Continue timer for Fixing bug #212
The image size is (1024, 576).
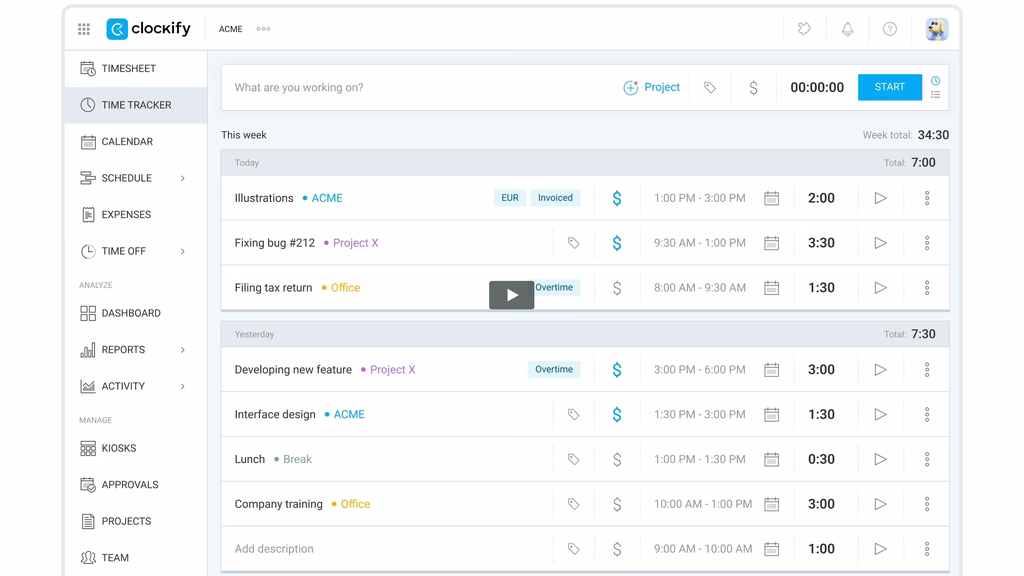coord(880,243)
